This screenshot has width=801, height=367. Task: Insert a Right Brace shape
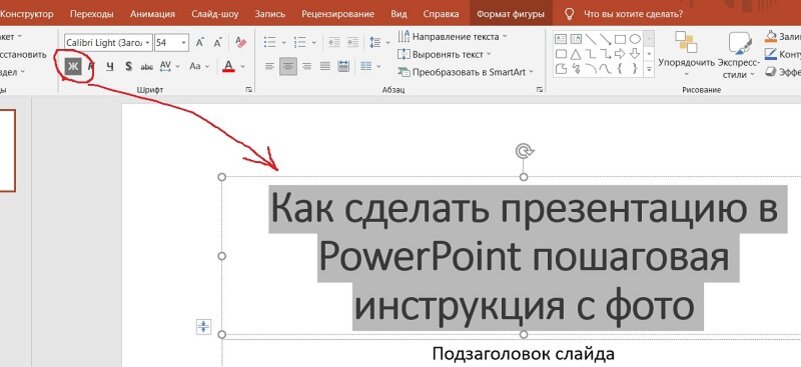635,68
